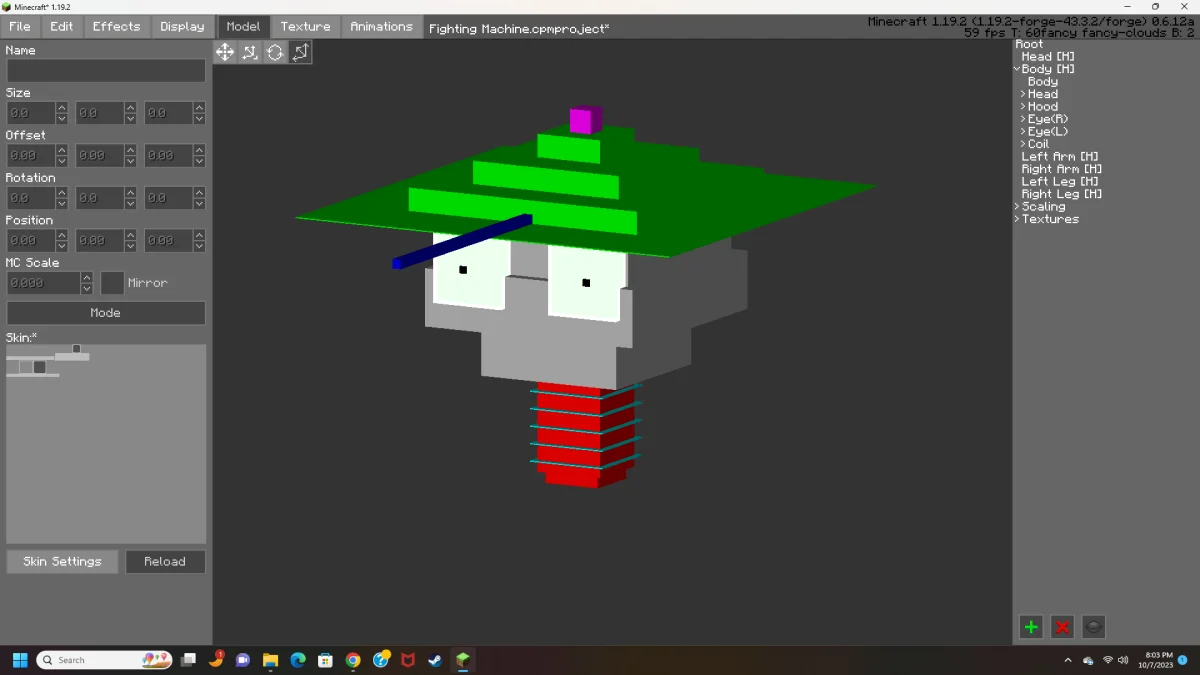This screenshot has width=1200, height=675.
Task: Open the Effects menu
Action: pos(117,27)
